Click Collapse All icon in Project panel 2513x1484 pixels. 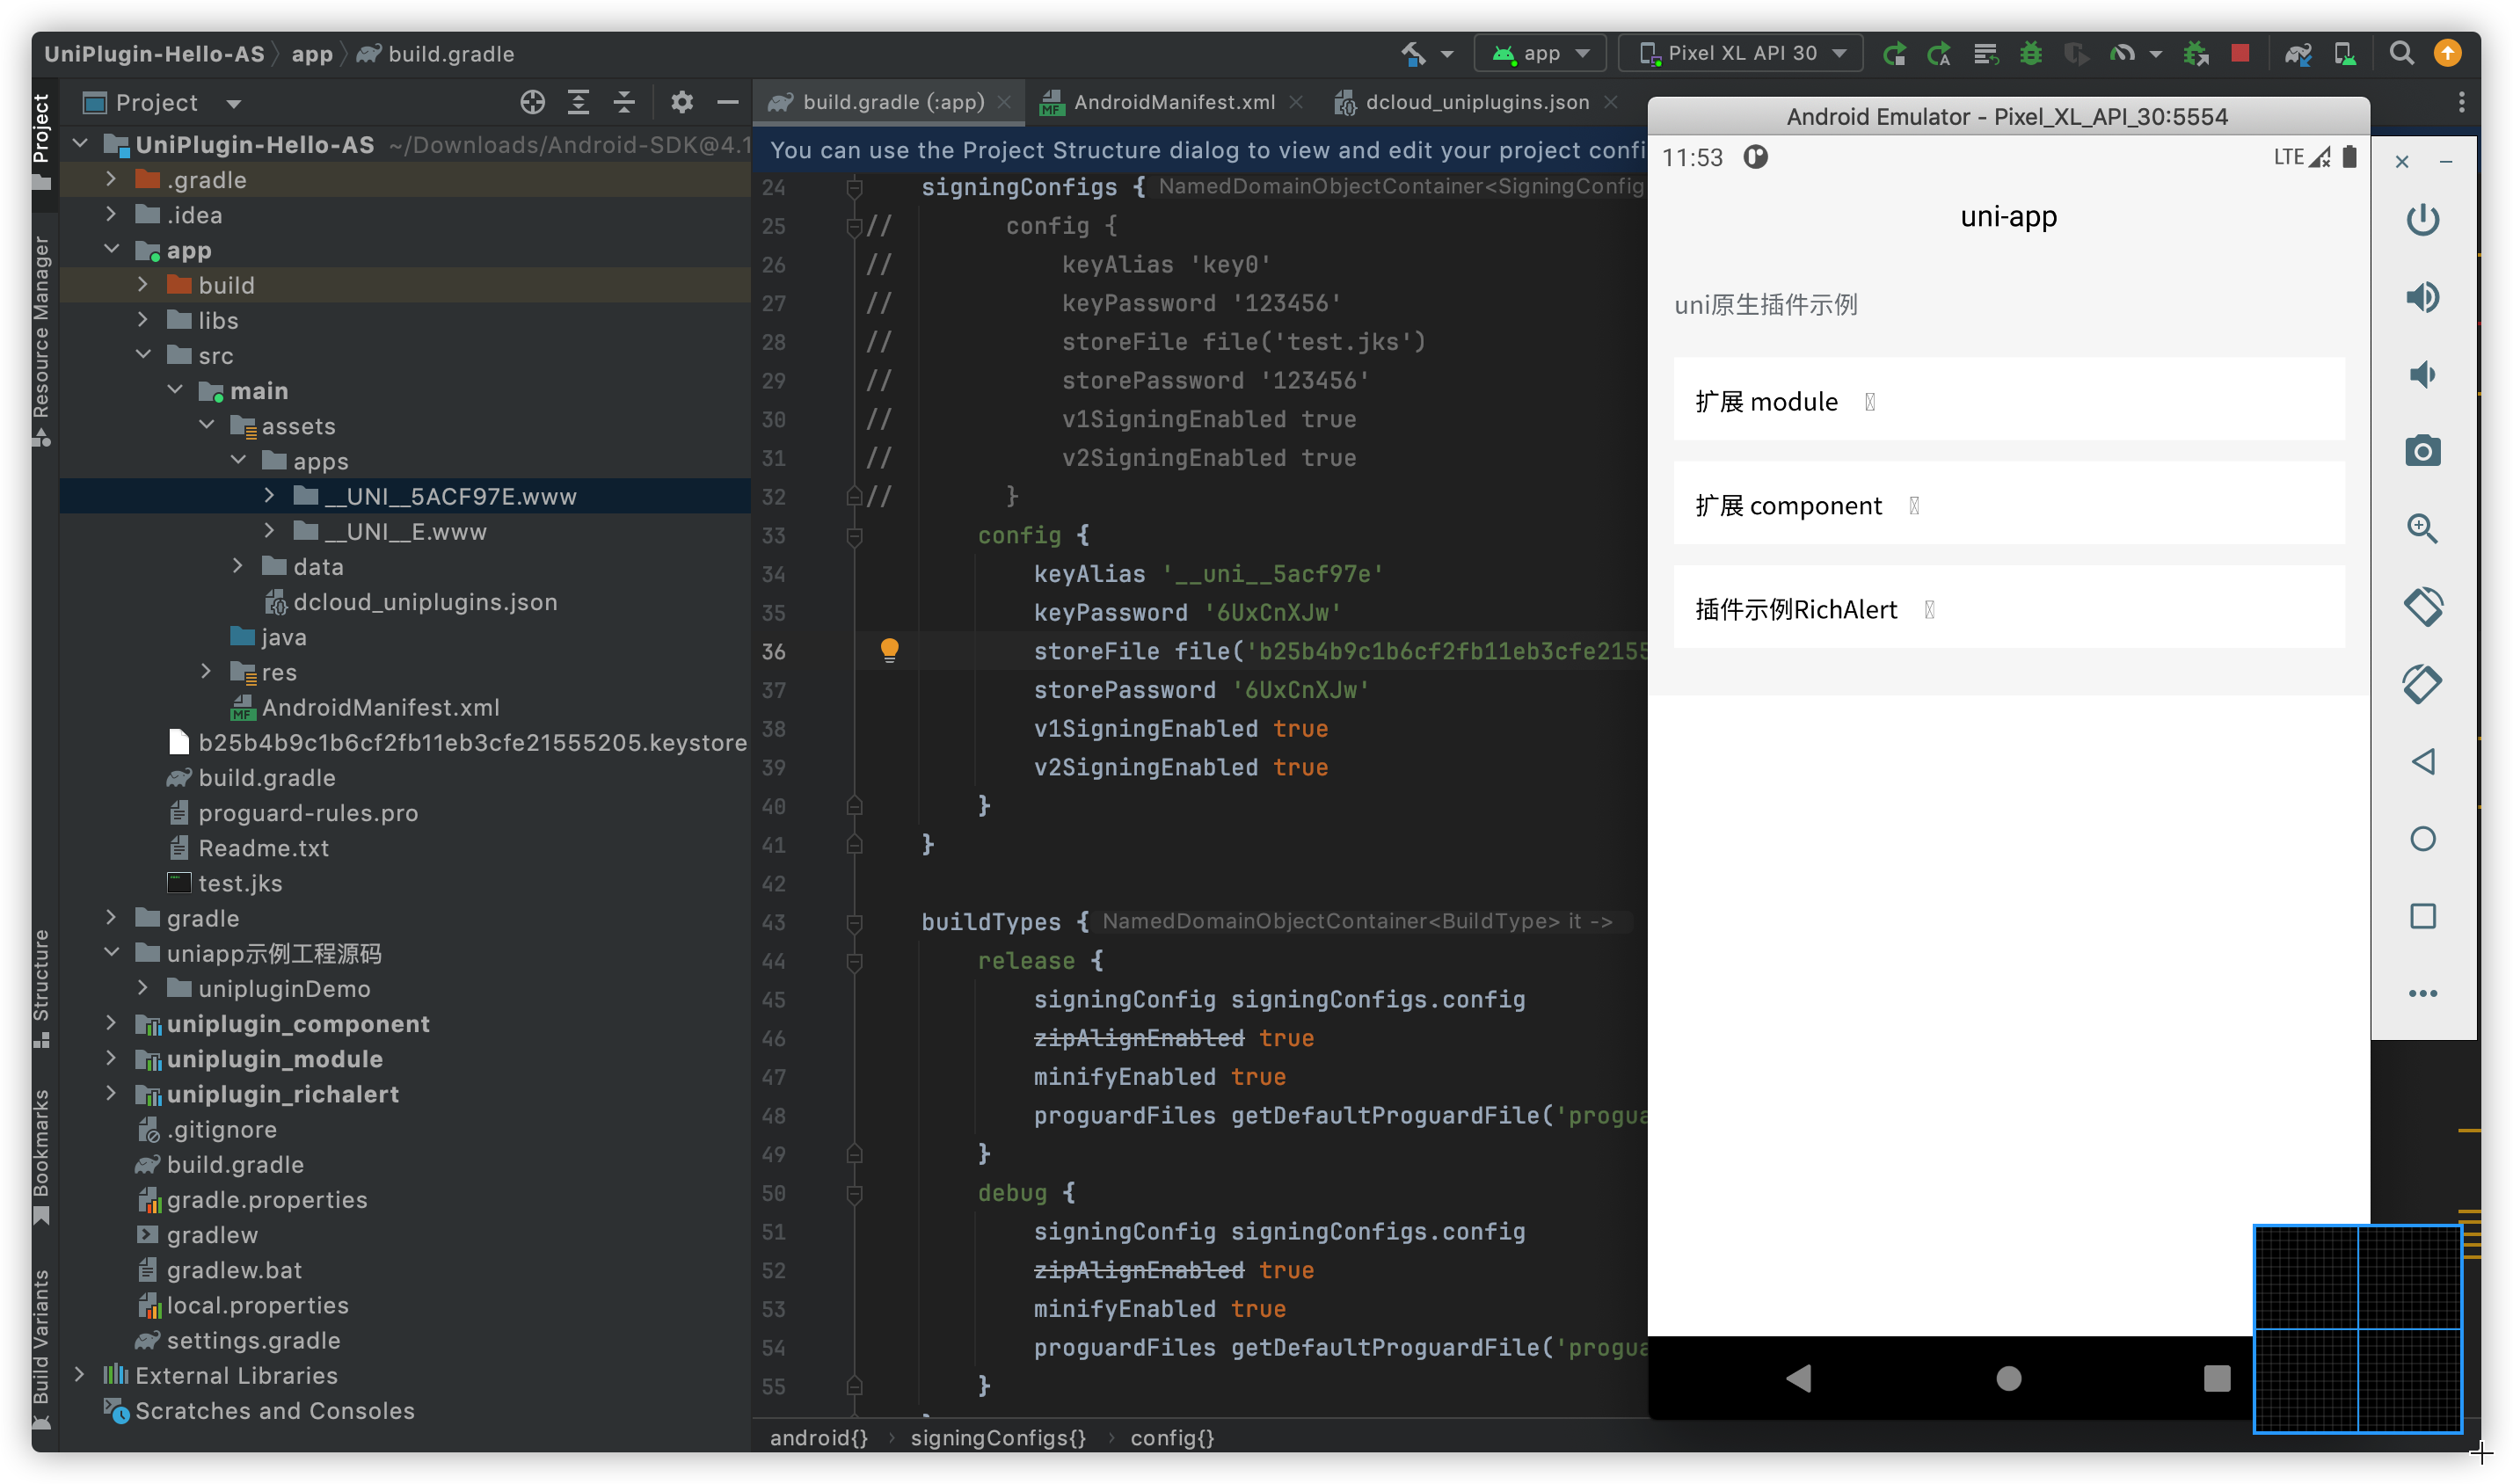point(624,102)
